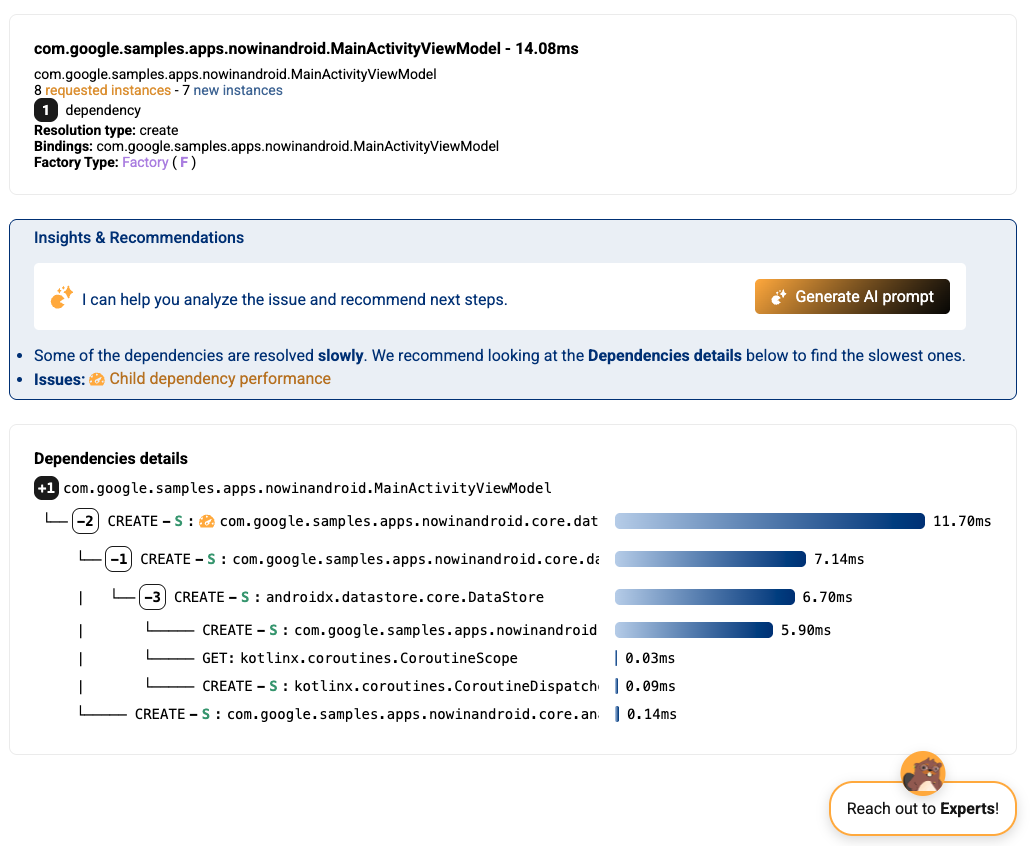Click the Generate AI prompt button

point(852,296)
